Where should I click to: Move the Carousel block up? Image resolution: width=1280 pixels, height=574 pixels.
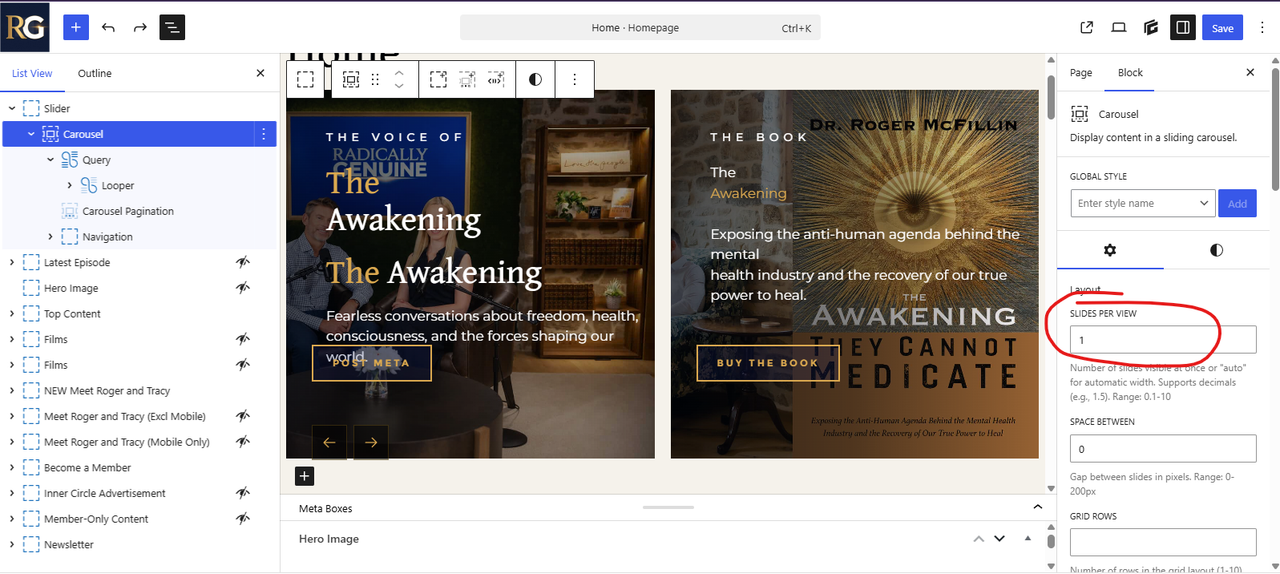click(x=399, y=73)
